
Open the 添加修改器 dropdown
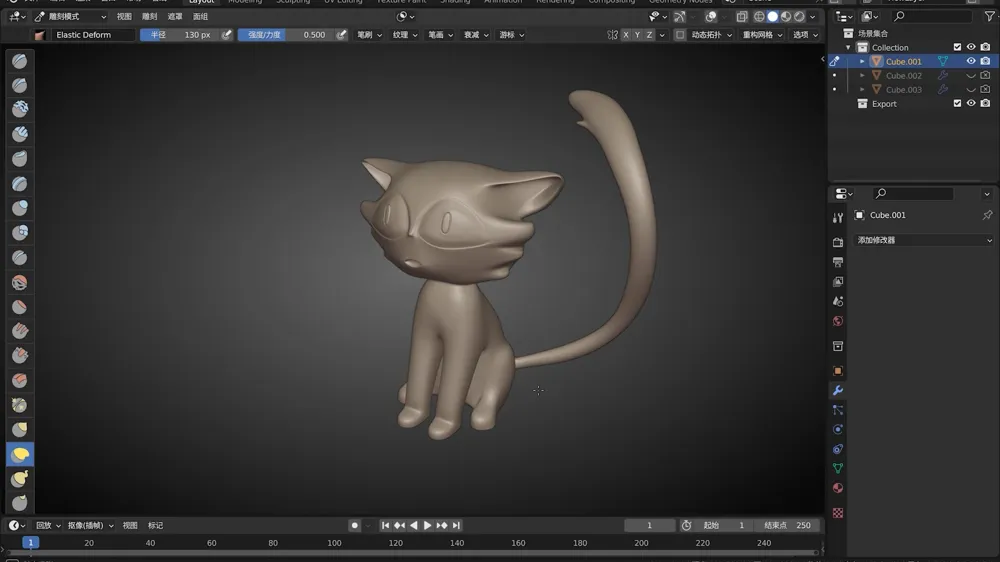(x=923, y=240)
